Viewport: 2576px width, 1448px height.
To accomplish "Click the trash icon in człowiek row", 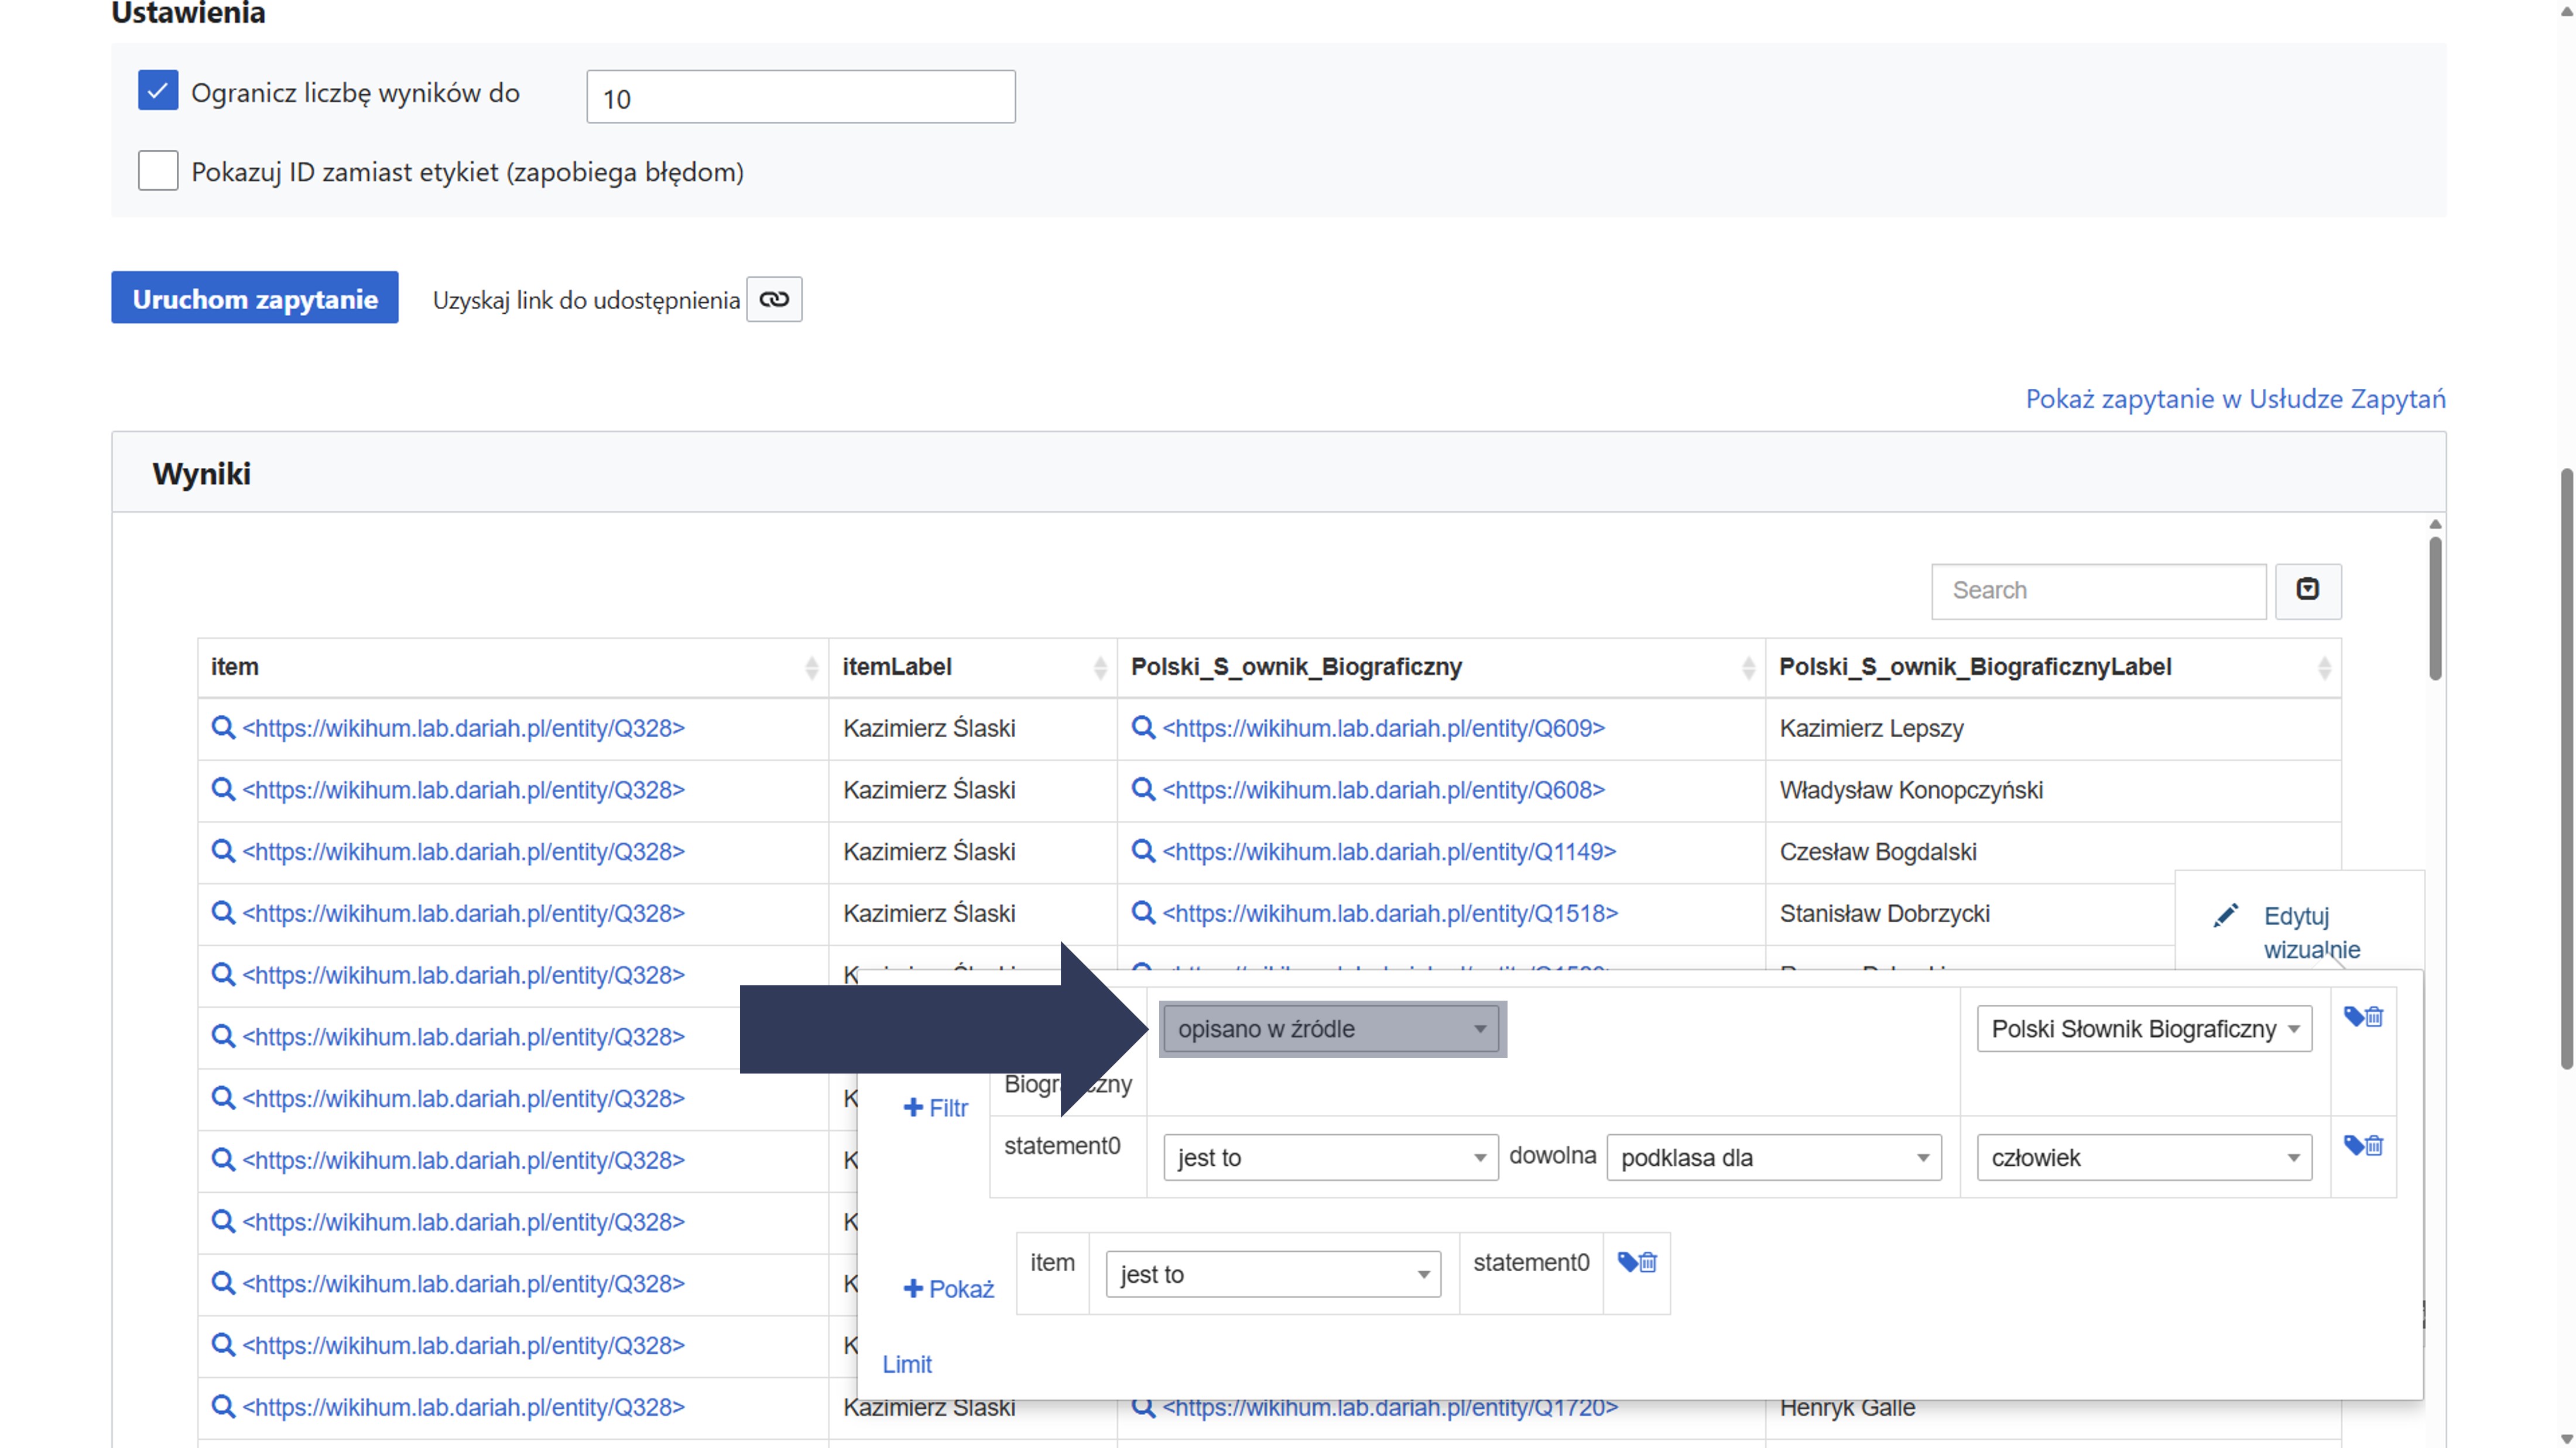I will (2375, 1146).
